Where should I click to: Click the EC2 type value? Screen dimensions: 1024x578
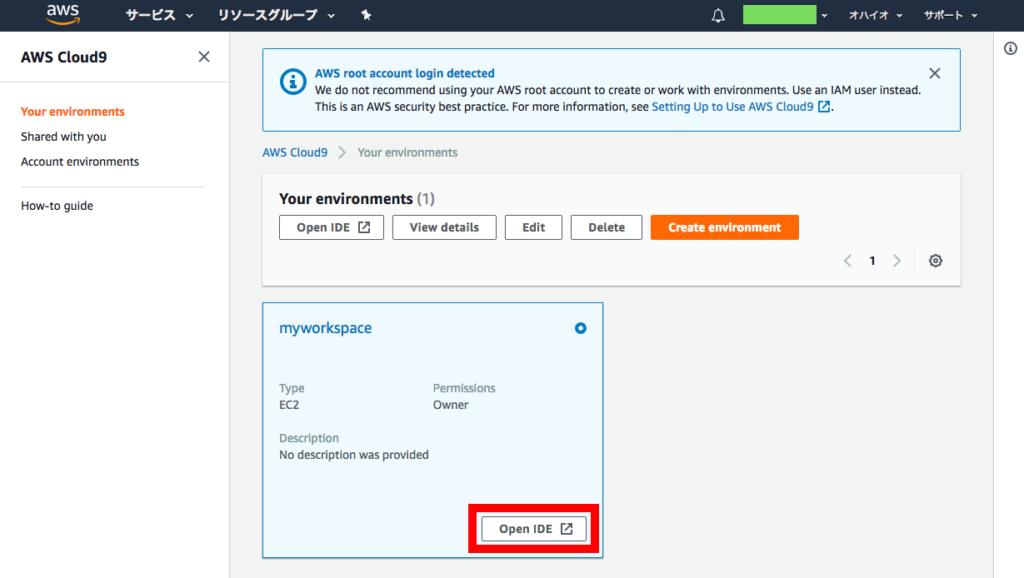pos(289,405)
